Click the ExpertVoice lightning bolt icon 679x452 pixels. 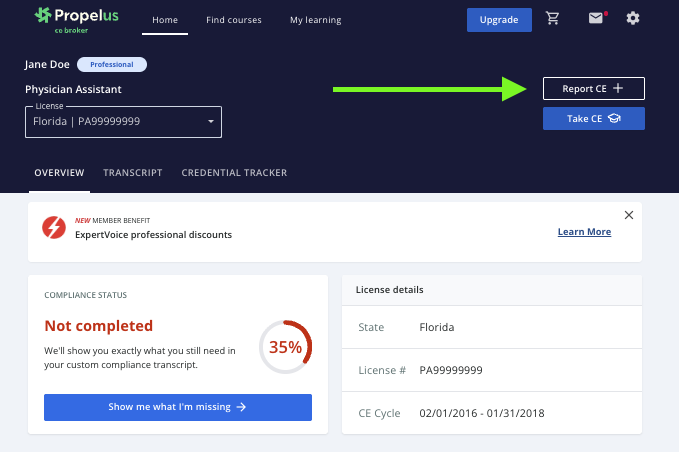[x=54, y=228]
